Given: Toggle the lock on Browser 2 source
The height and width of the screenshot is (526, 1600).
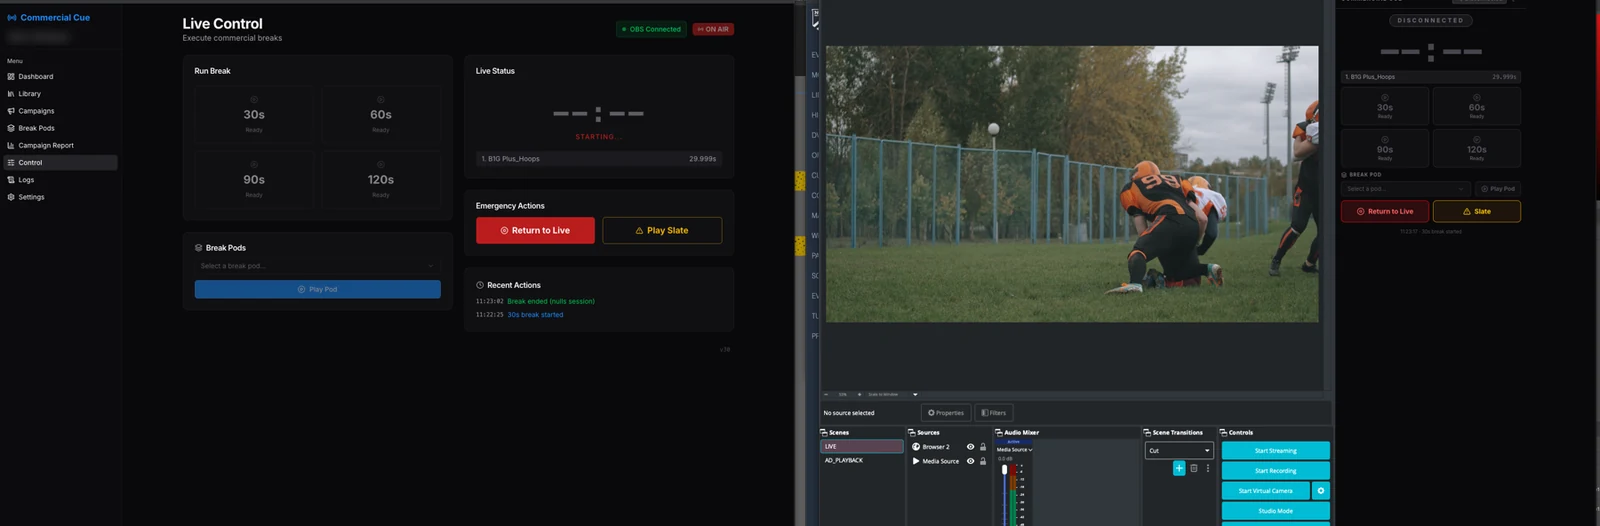Looking at the screenshot, I should click(983, 447).
